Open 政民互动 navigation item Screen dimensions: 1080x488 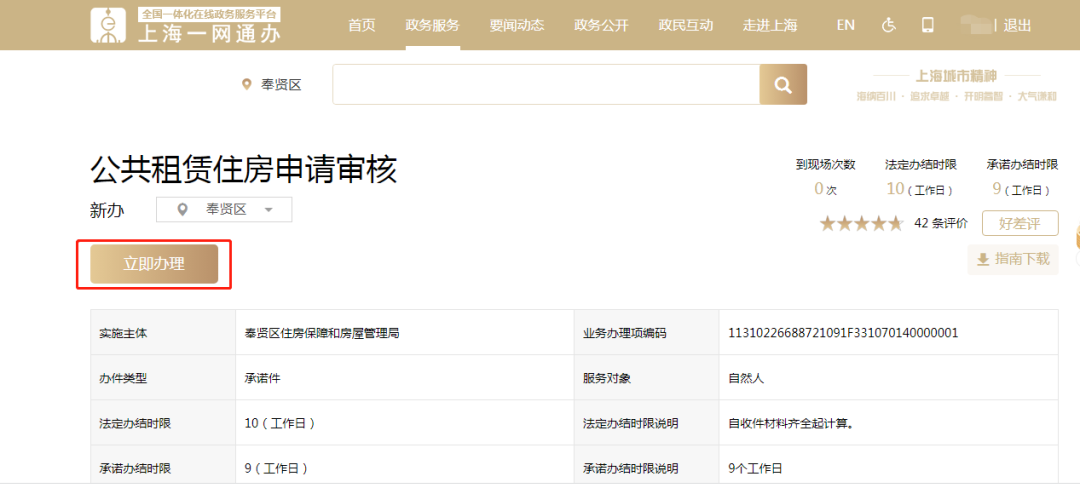[x=686, y=25]
